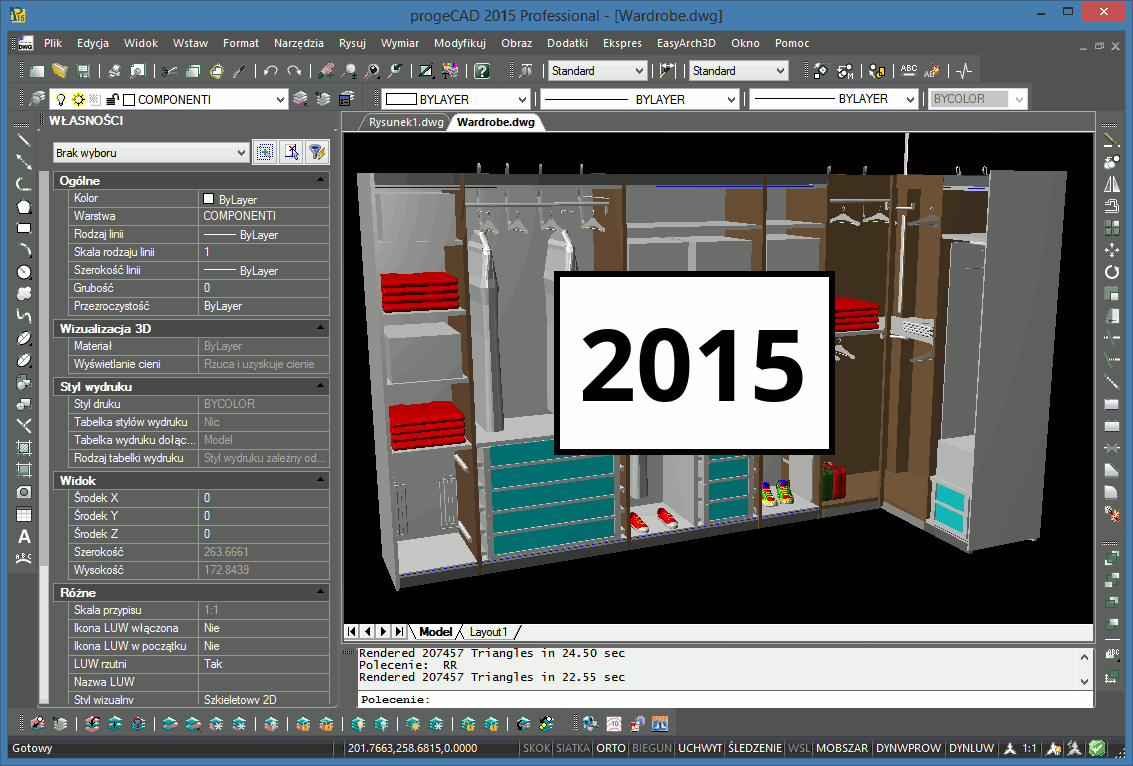Choose the Text tool marked A

coord(24,537)
